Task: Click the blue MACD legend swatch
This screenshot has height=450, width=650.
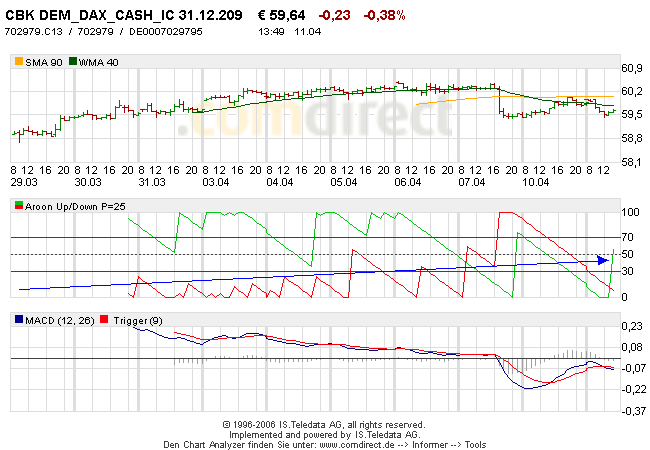Action: pyautogui.click(x=19, y=319)
